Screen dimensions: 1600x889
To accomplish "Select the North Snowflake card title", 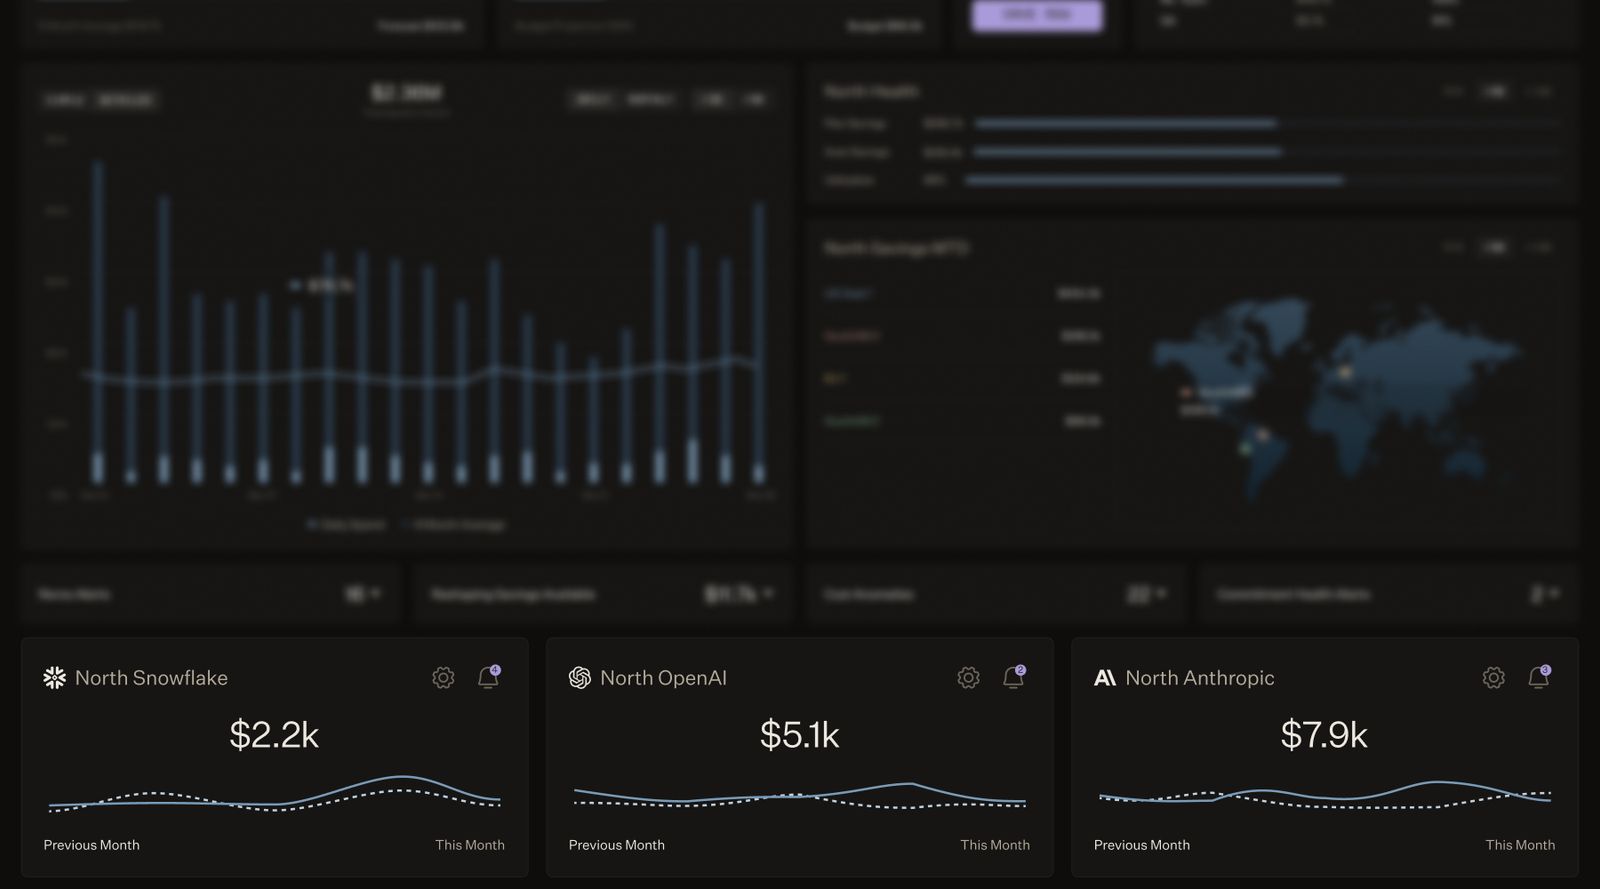I will 151,678.
